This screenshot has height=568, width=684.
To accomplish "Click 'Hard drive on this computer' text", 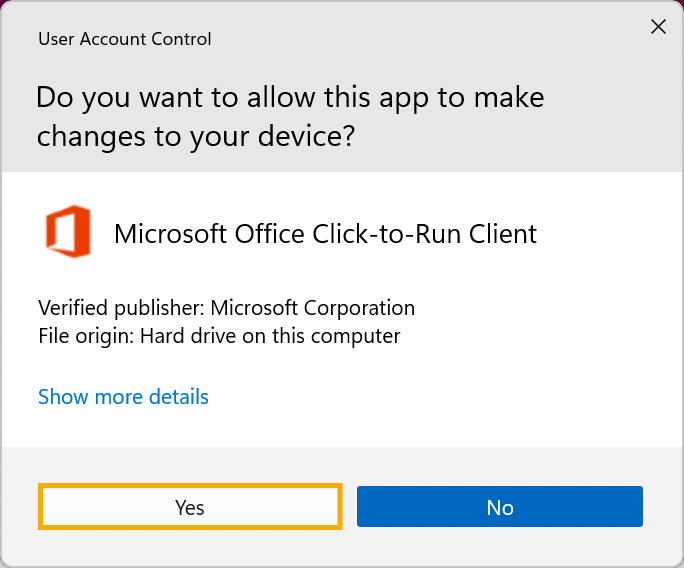I will 270,336.
